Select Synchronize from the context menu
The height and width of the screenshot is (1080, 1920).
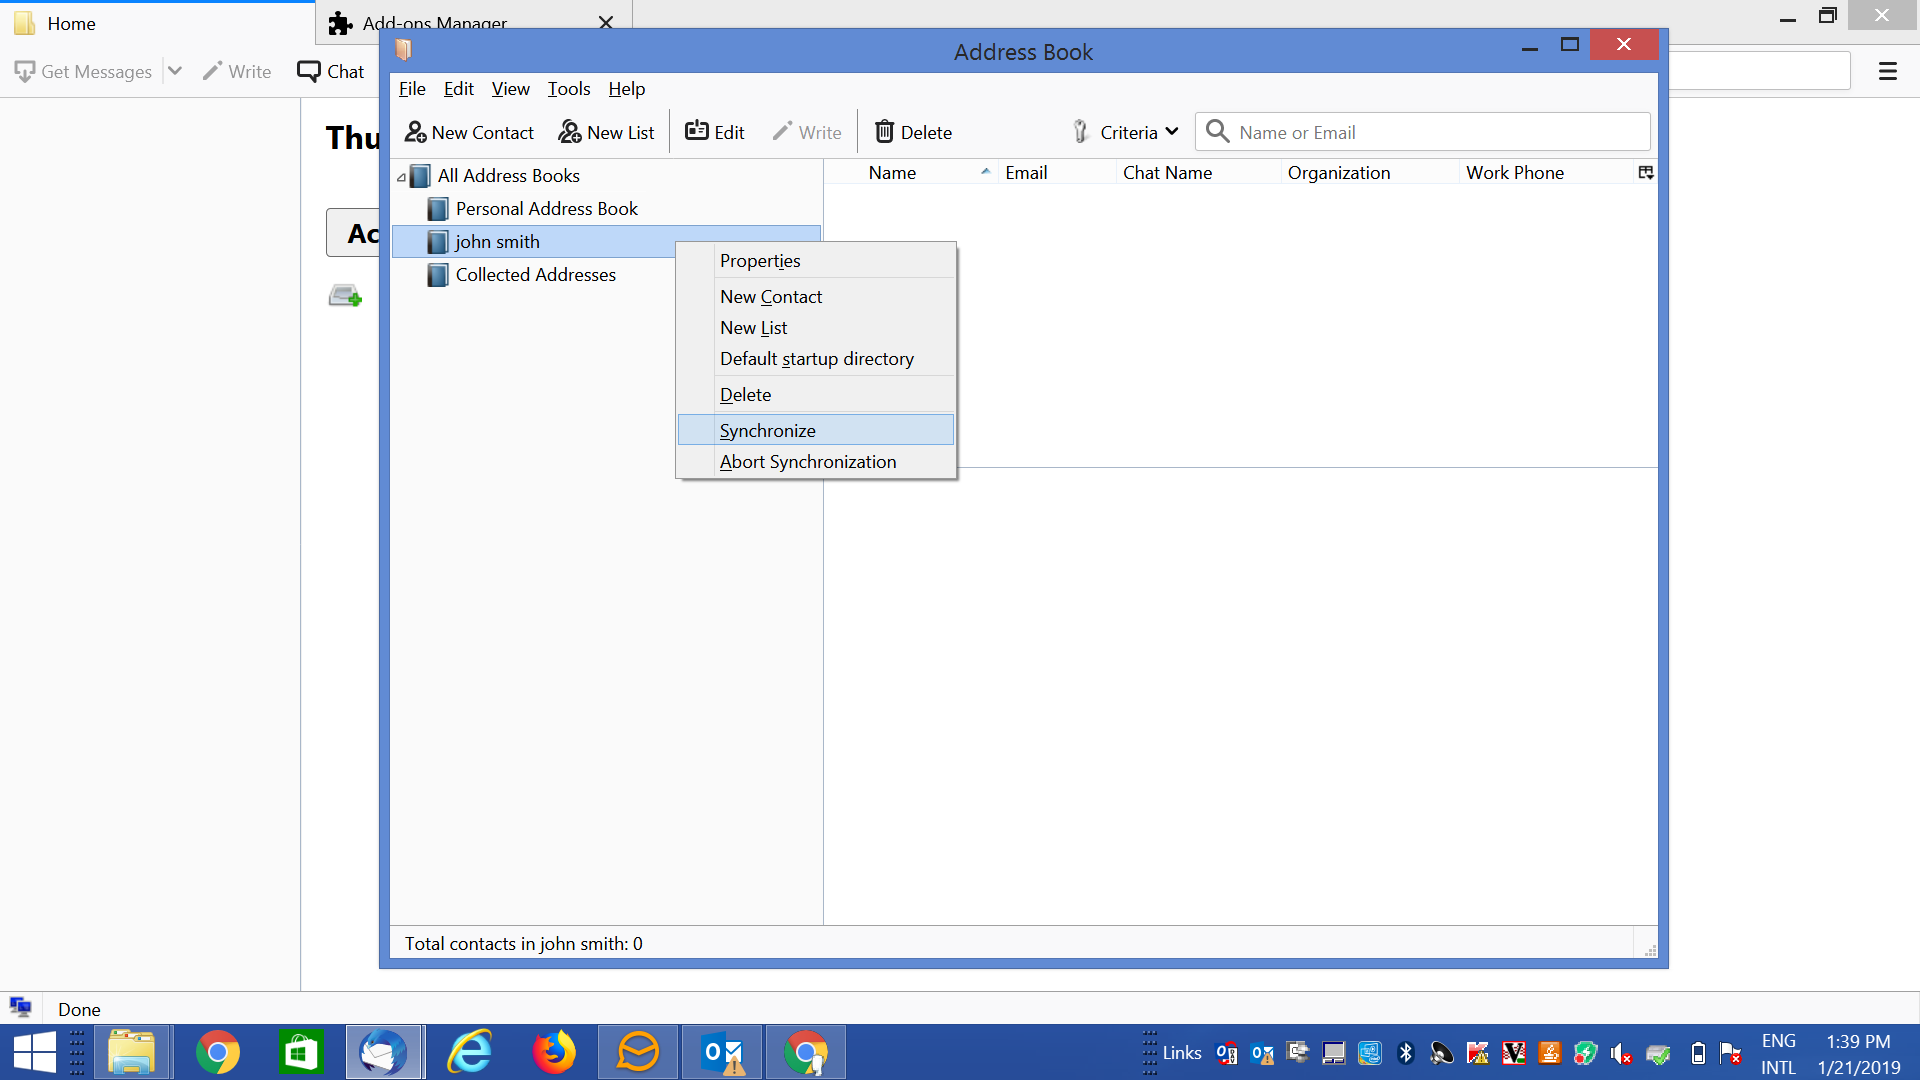[767, 430]
